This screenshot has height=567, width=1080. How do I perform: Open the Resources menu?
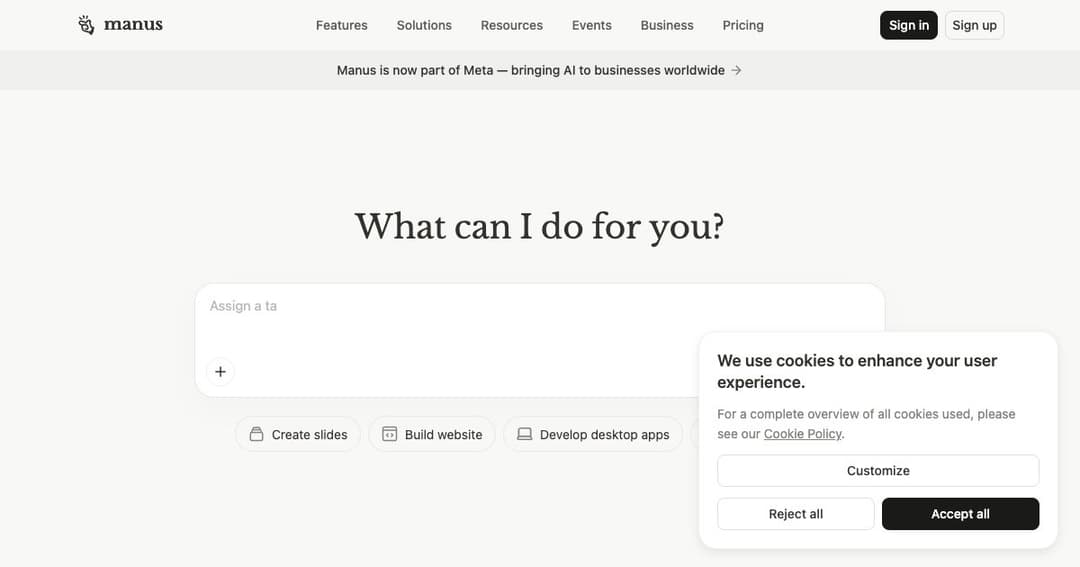pos(512,25)
